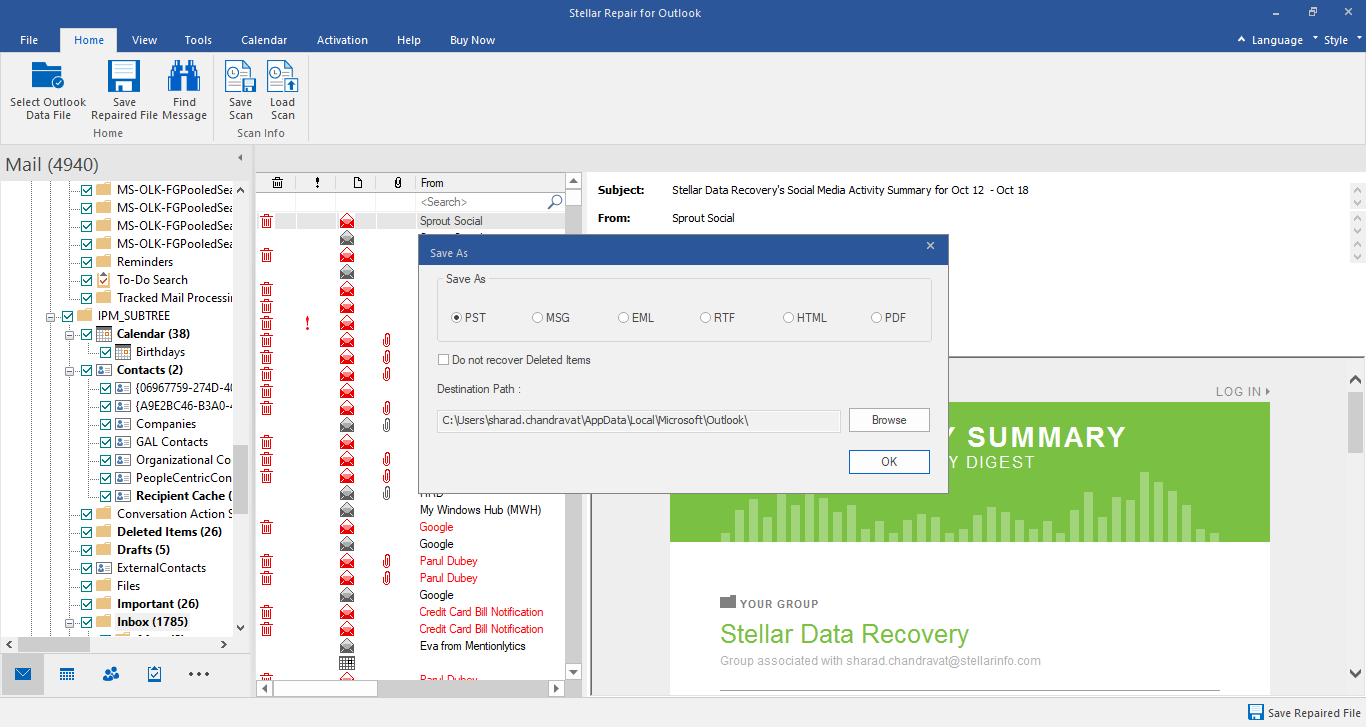The height and width of the screenshot is (727, 1366).
Task: Collapse the IPM_SUBTREE node
Action: [50, 316]
